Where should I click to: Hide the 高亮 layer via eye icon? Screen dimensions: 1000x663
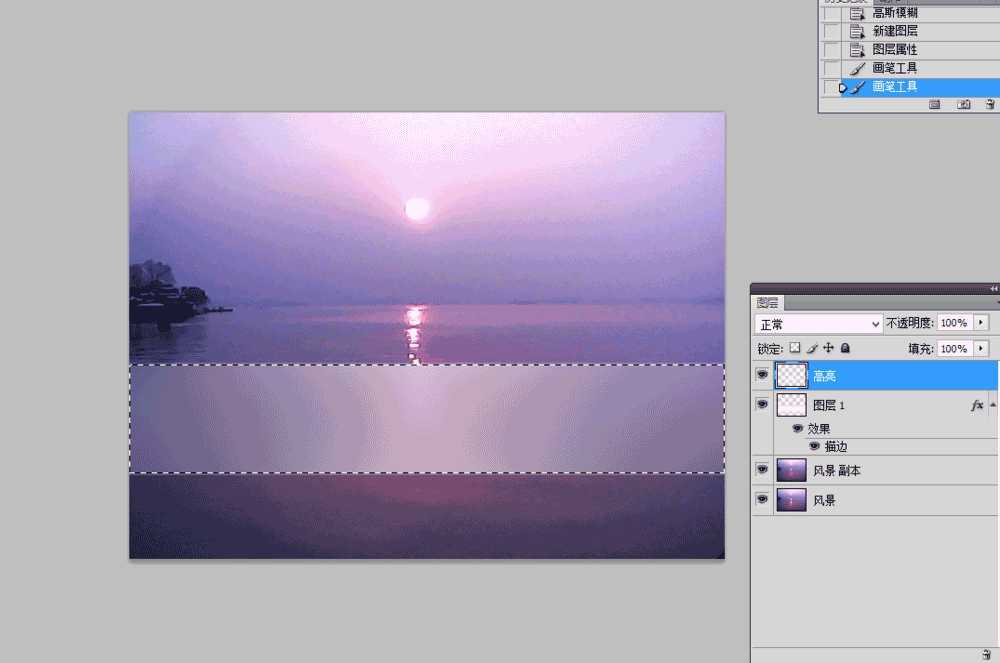point(762,374)
